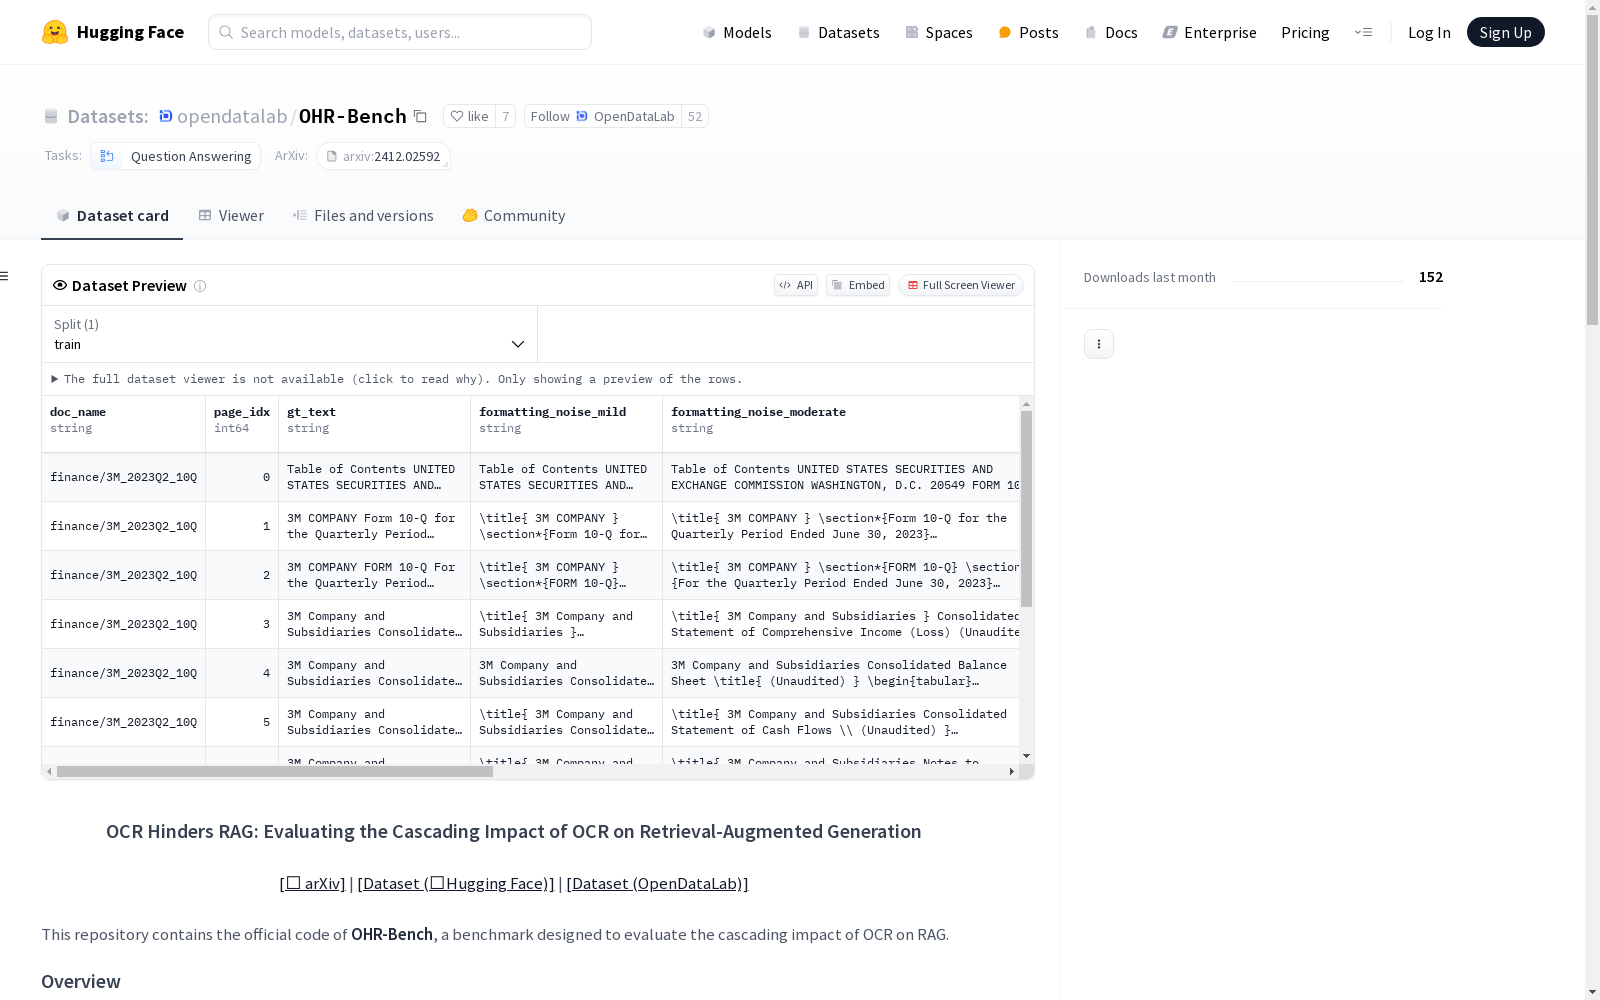Open Posts in the top navigation
This screenshot has width=1600, height=1000.
point(1028,32)
